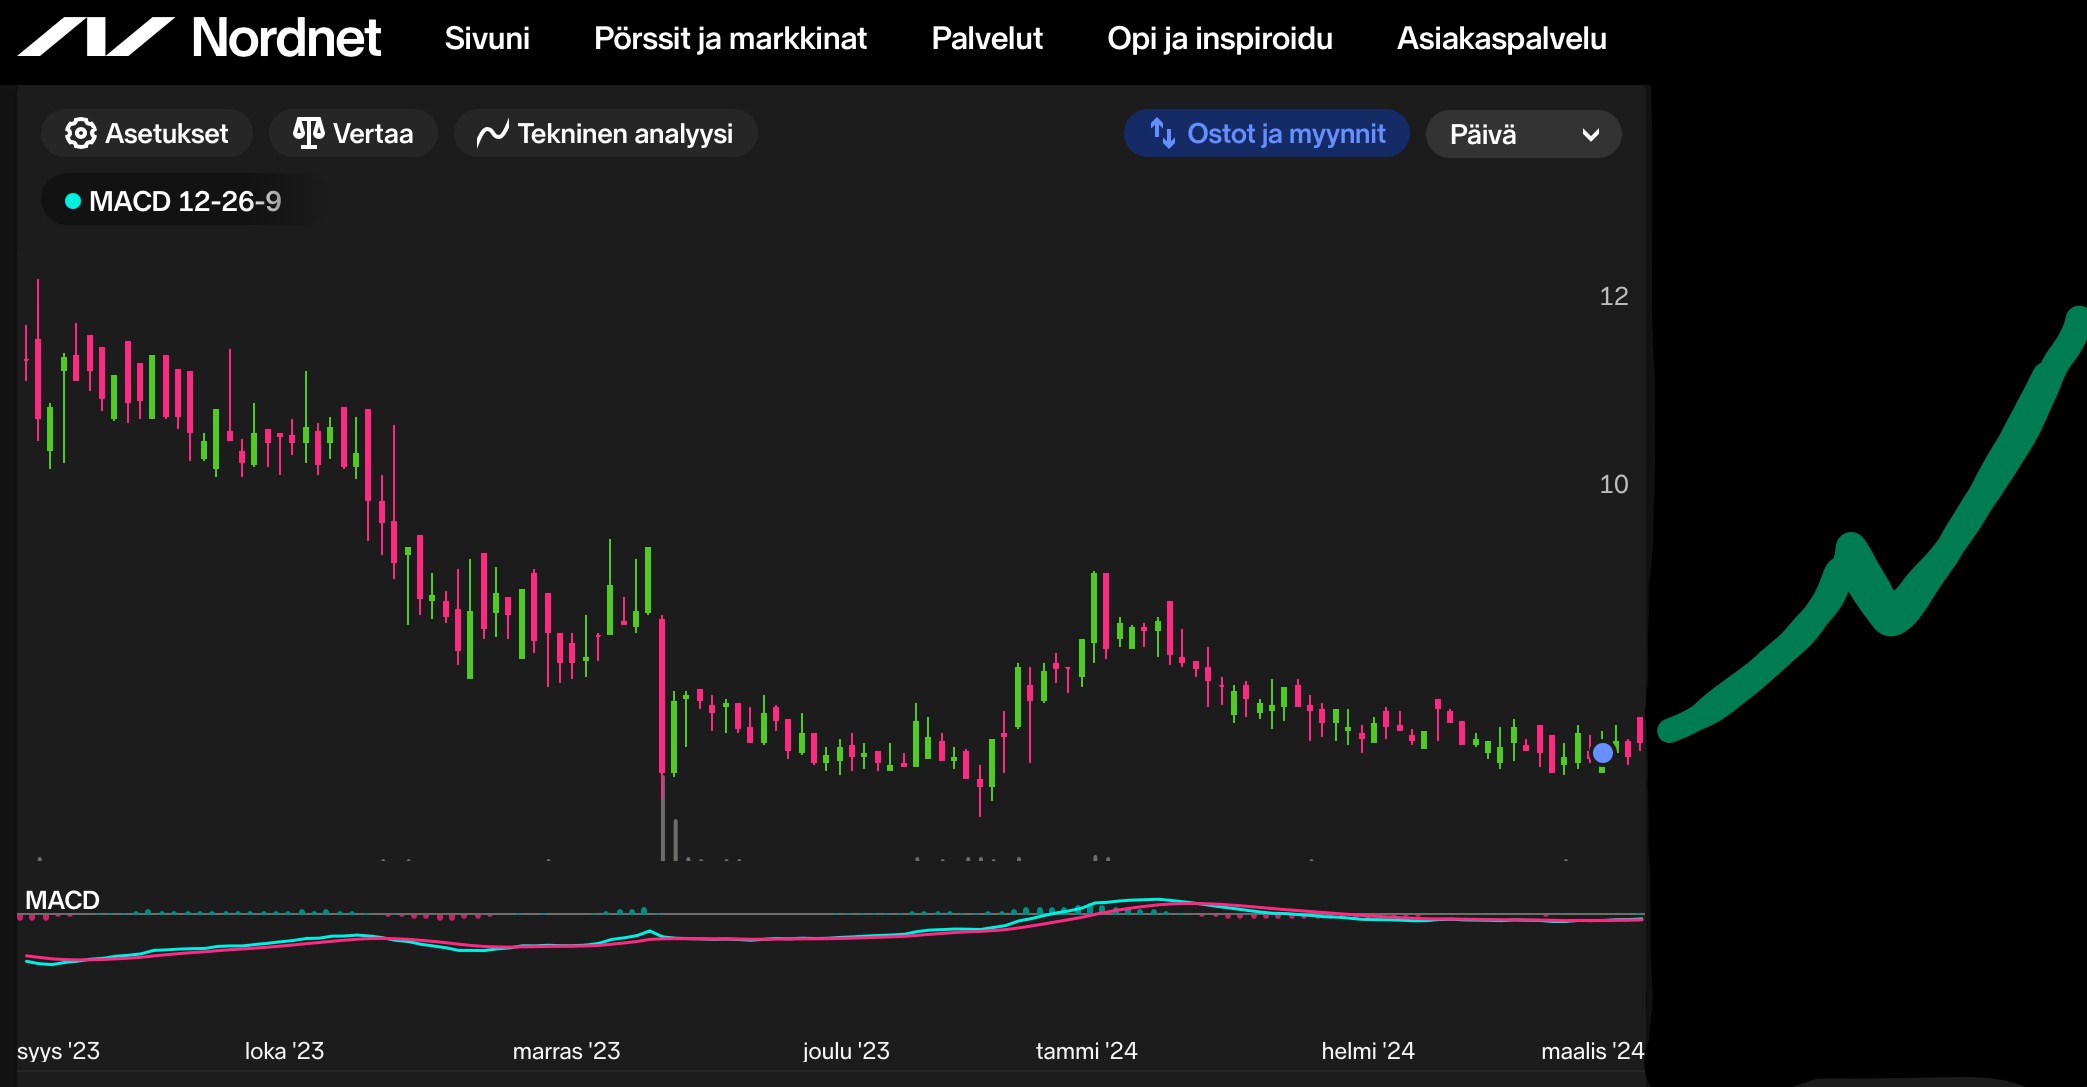Click the Nordnet logo icon

tap(95, 37)
